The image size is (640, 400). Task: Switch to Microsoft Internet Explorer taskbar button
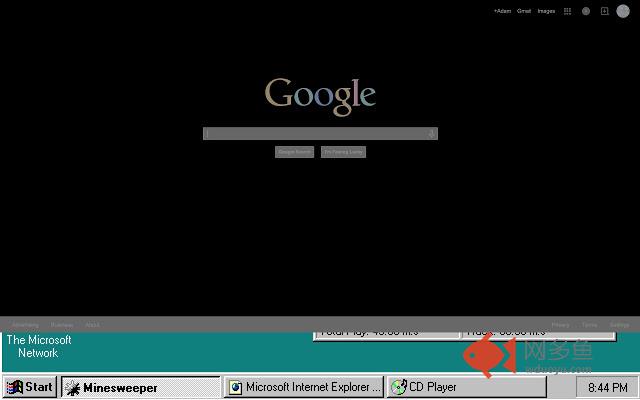[x=304, y=387]
